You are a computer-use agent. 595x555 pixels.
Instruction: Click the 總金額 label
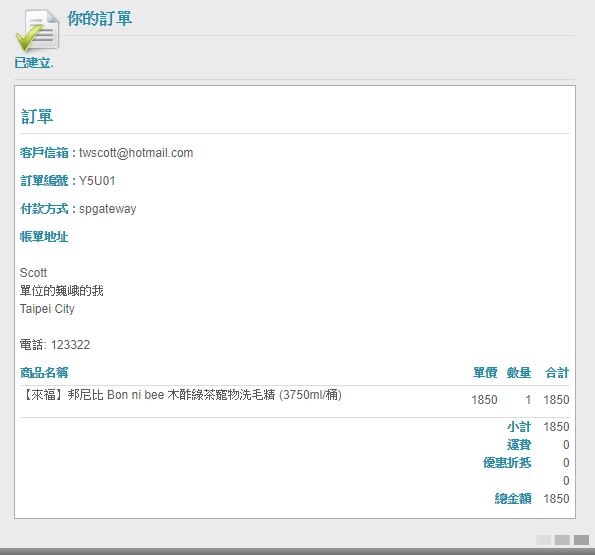[x=513, y=499]
